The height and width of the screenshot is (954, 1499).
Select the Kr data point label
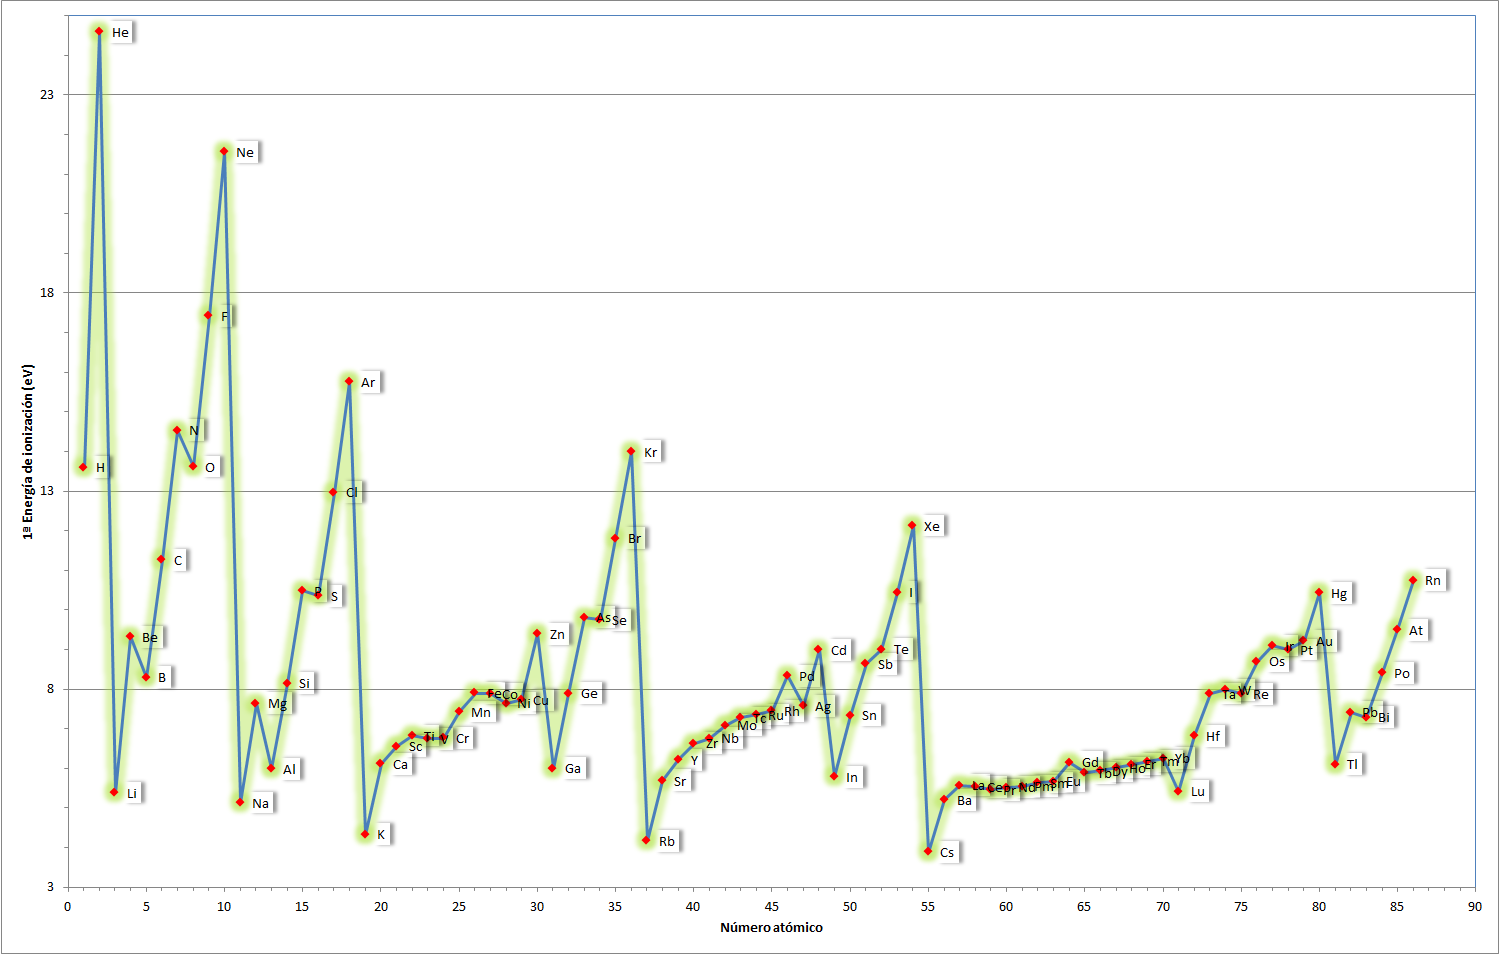(x=650, y=452)
